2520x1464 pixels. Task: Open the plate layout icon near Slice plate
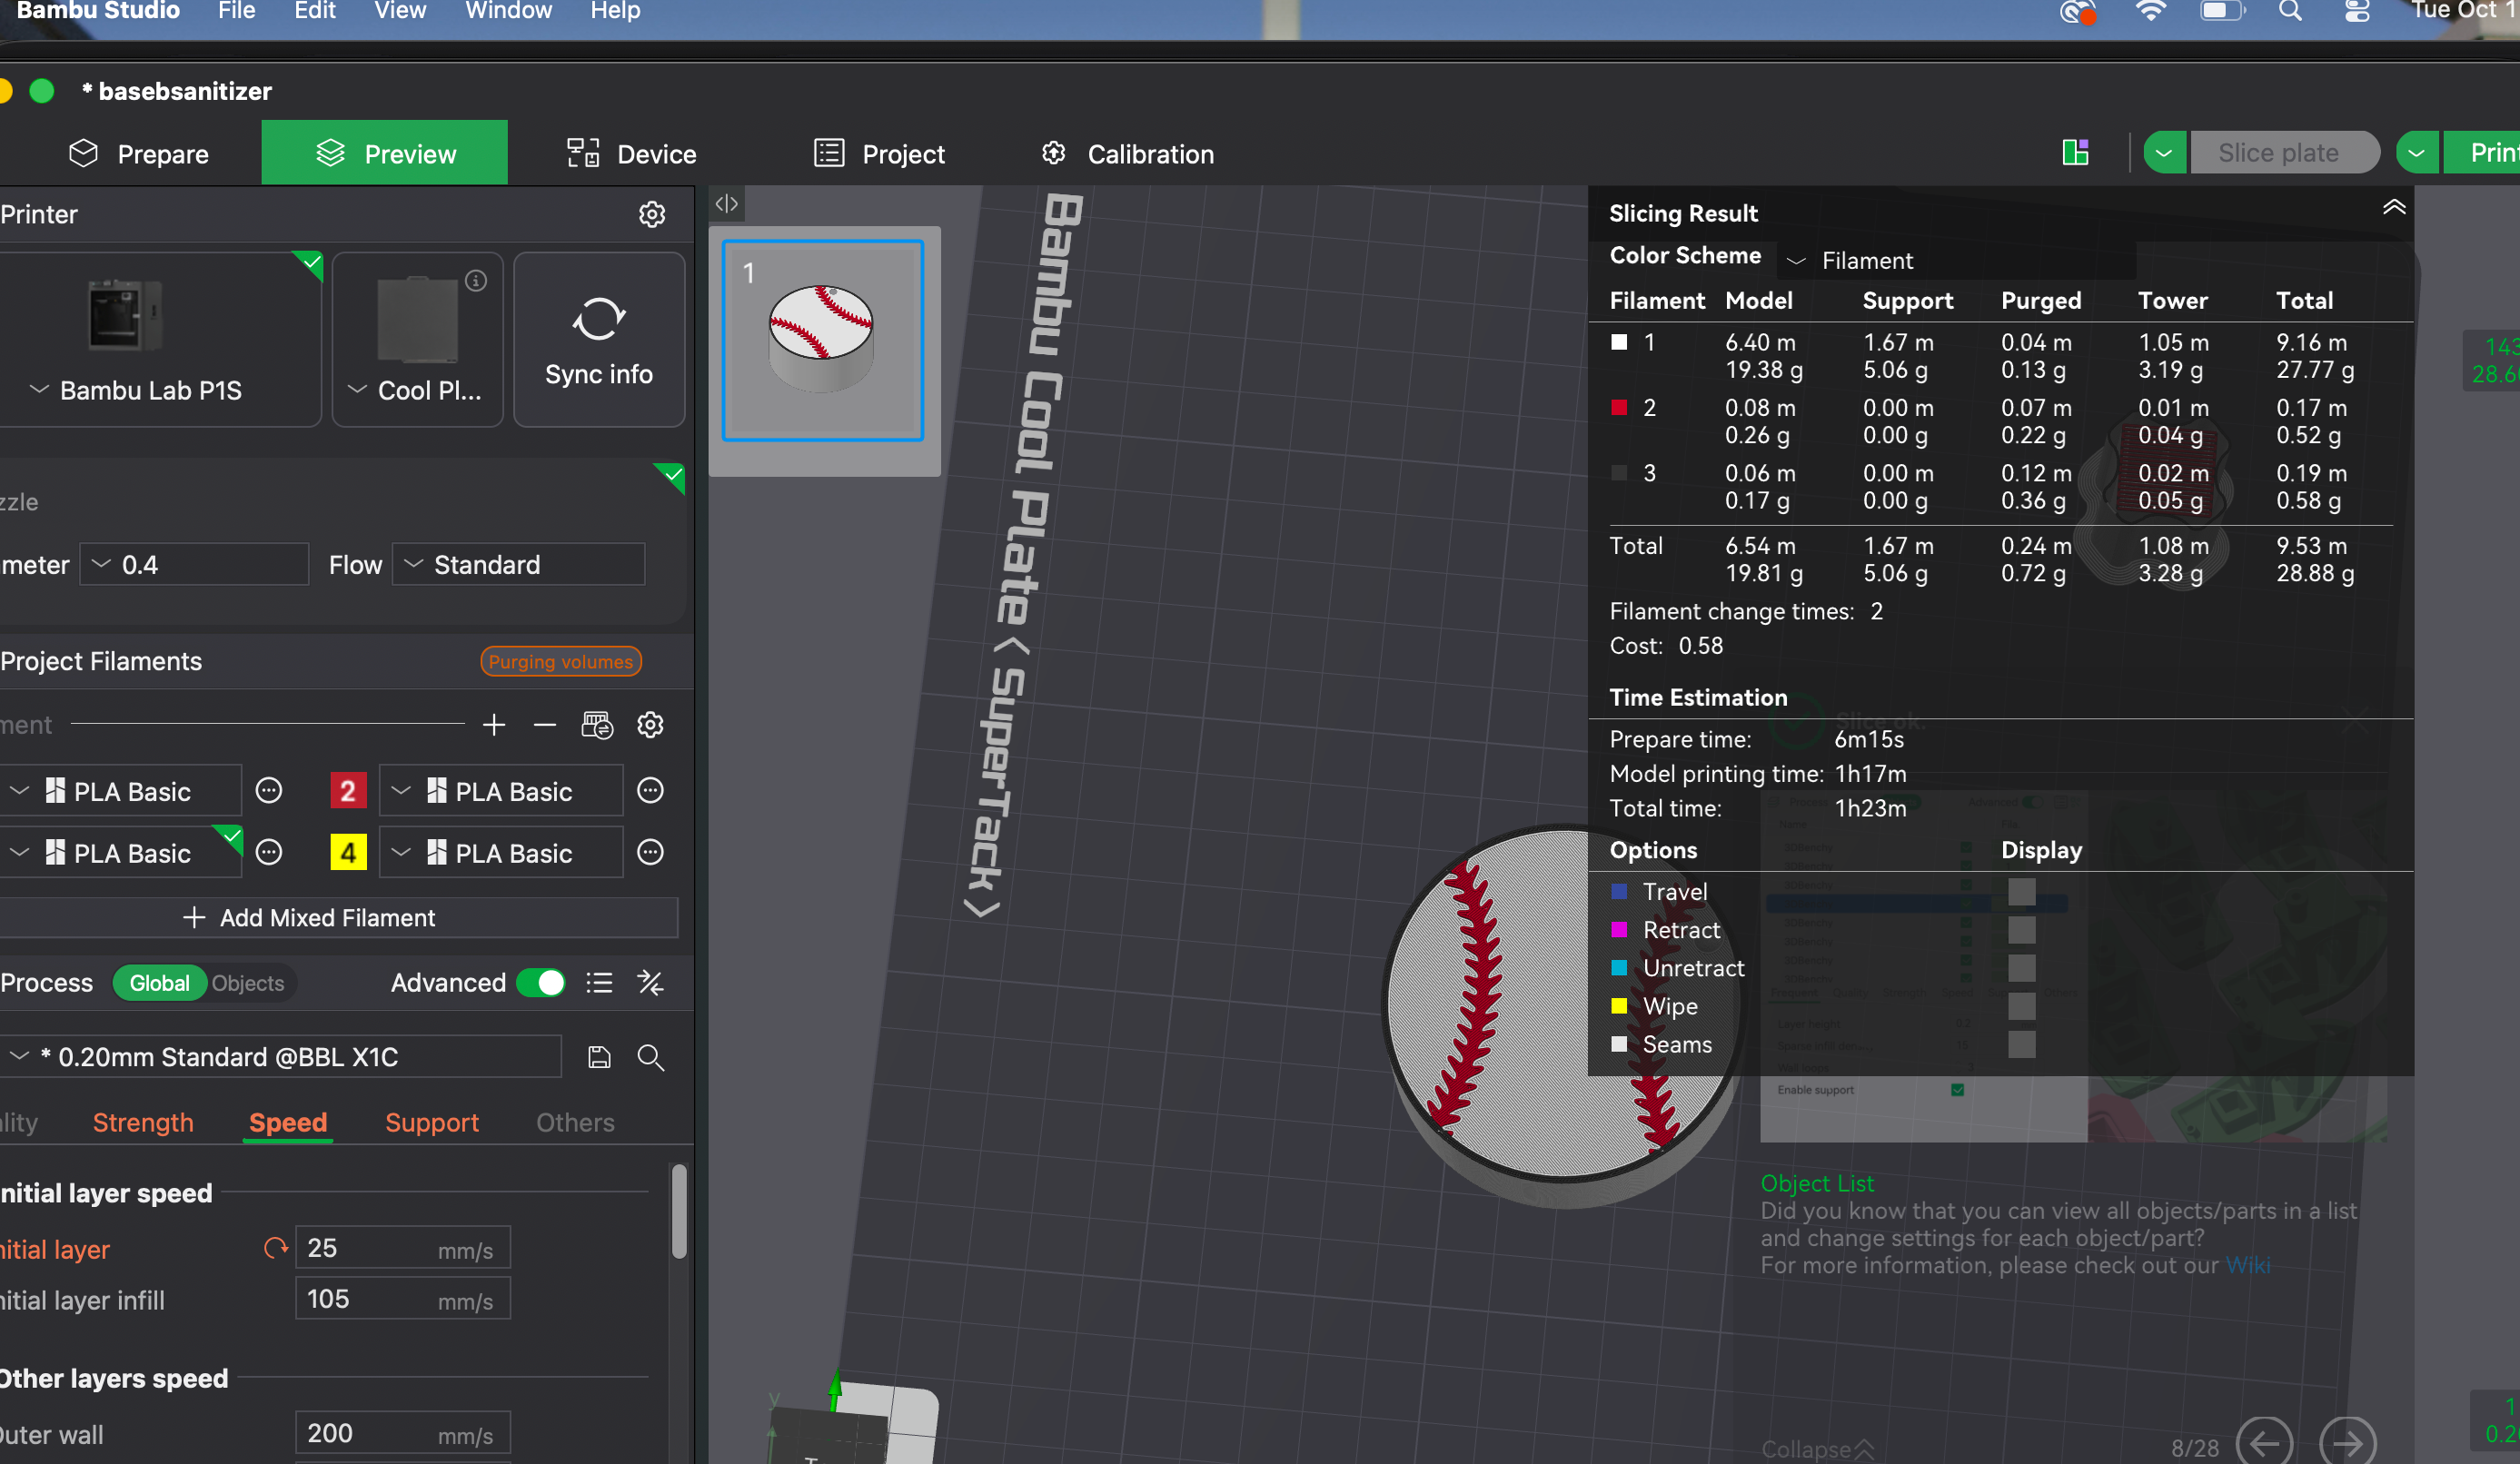2075,153
